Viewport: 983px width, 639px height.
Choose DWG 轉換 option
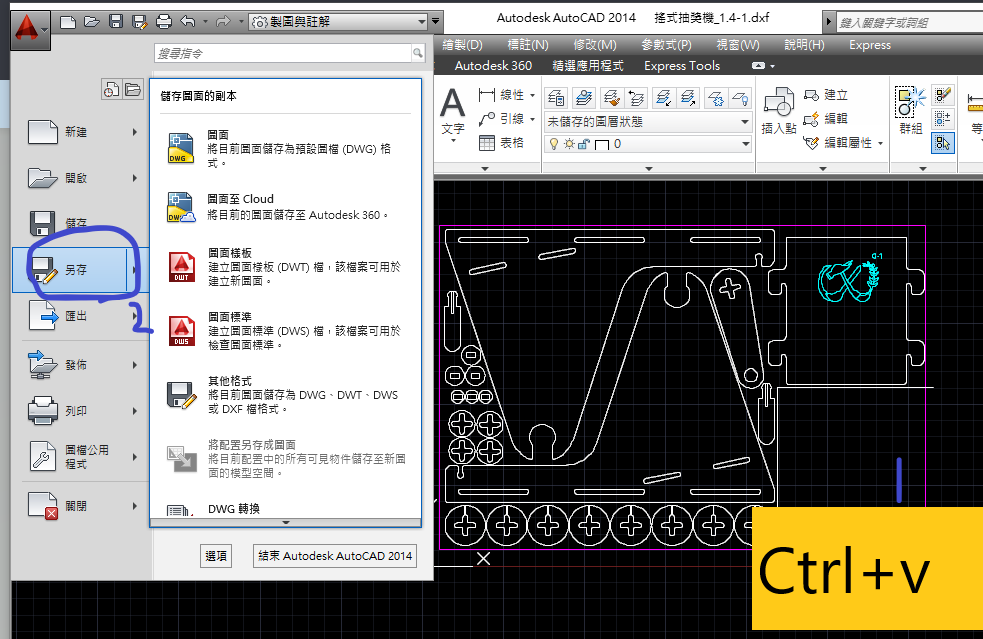tap(286, 509)
